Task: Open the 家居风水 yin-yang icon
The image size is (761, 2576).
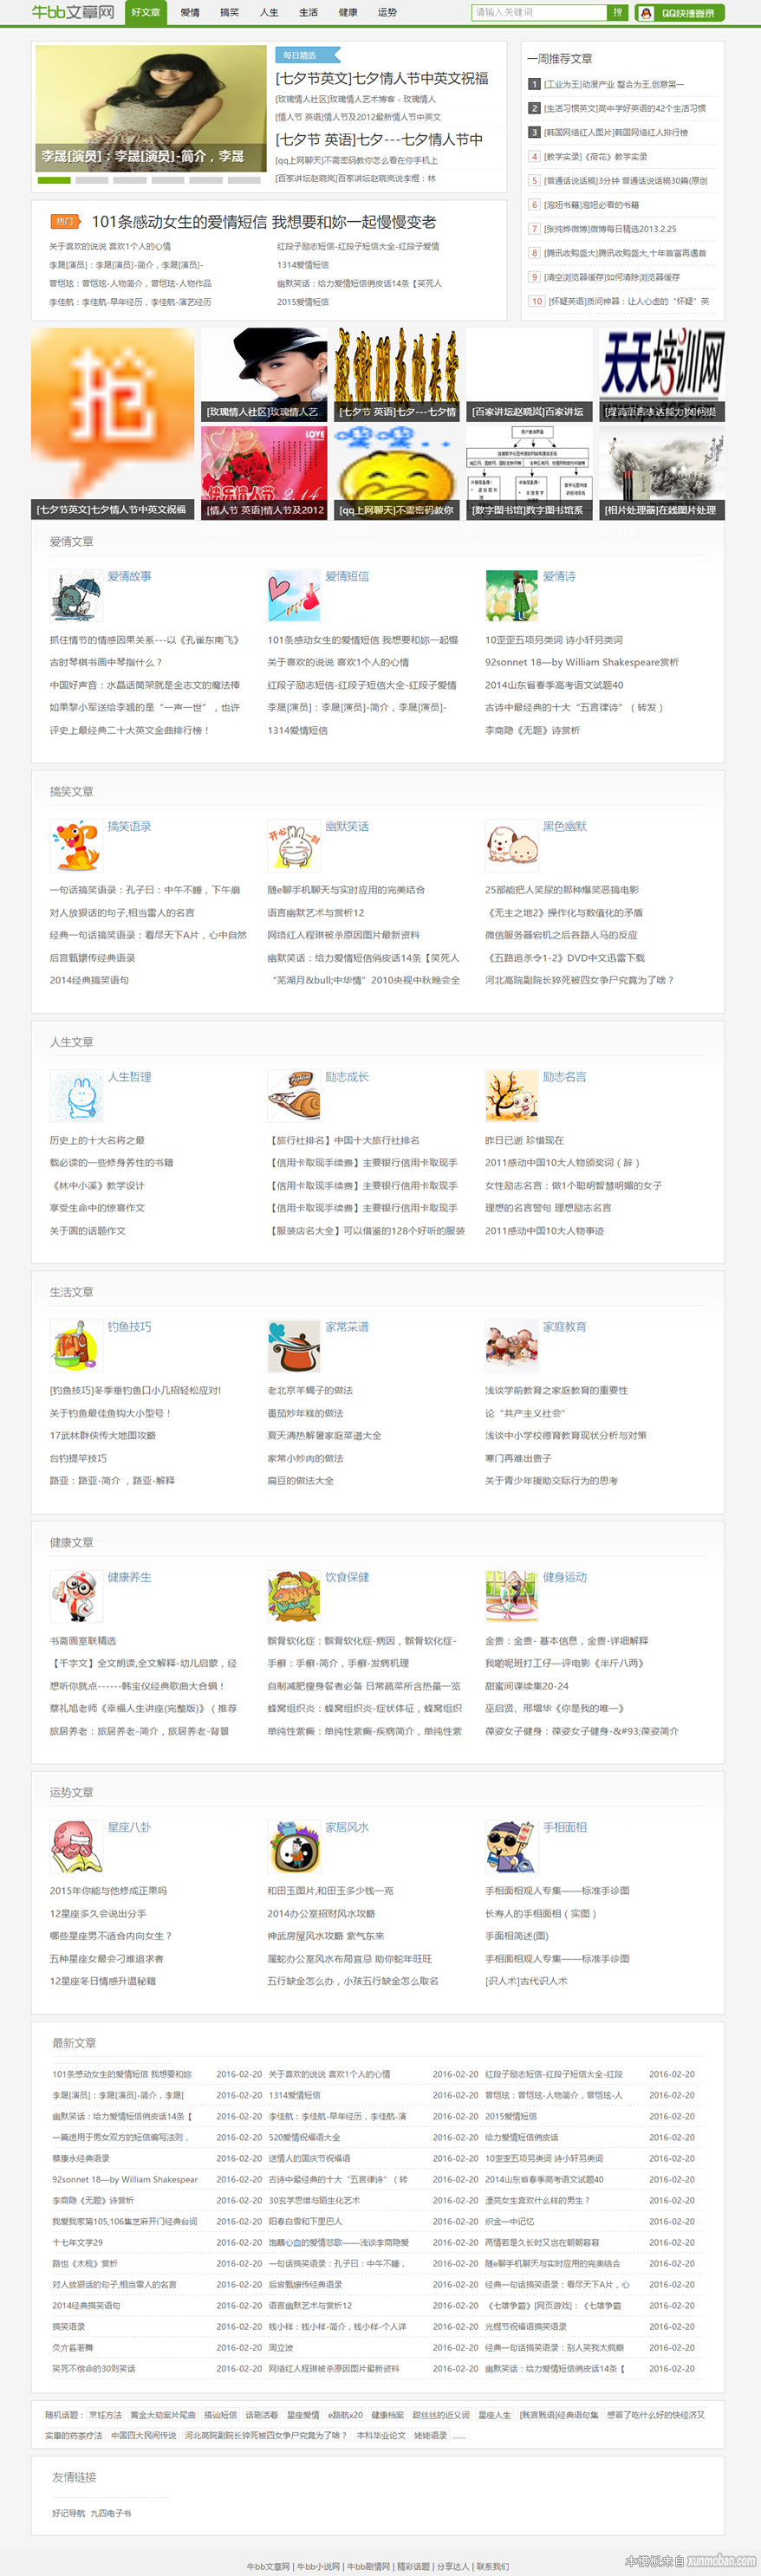Action: click(294, 1846)
